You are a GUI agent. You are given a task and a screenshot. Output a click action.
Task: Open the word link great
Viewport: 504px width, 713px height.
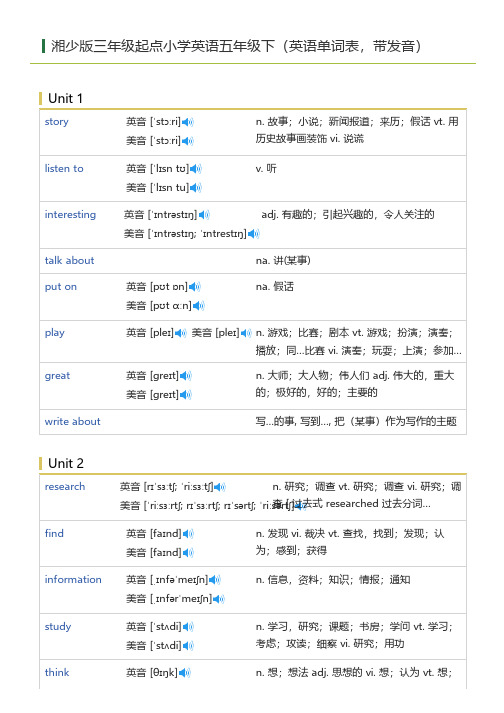click(x=57, y=376)
